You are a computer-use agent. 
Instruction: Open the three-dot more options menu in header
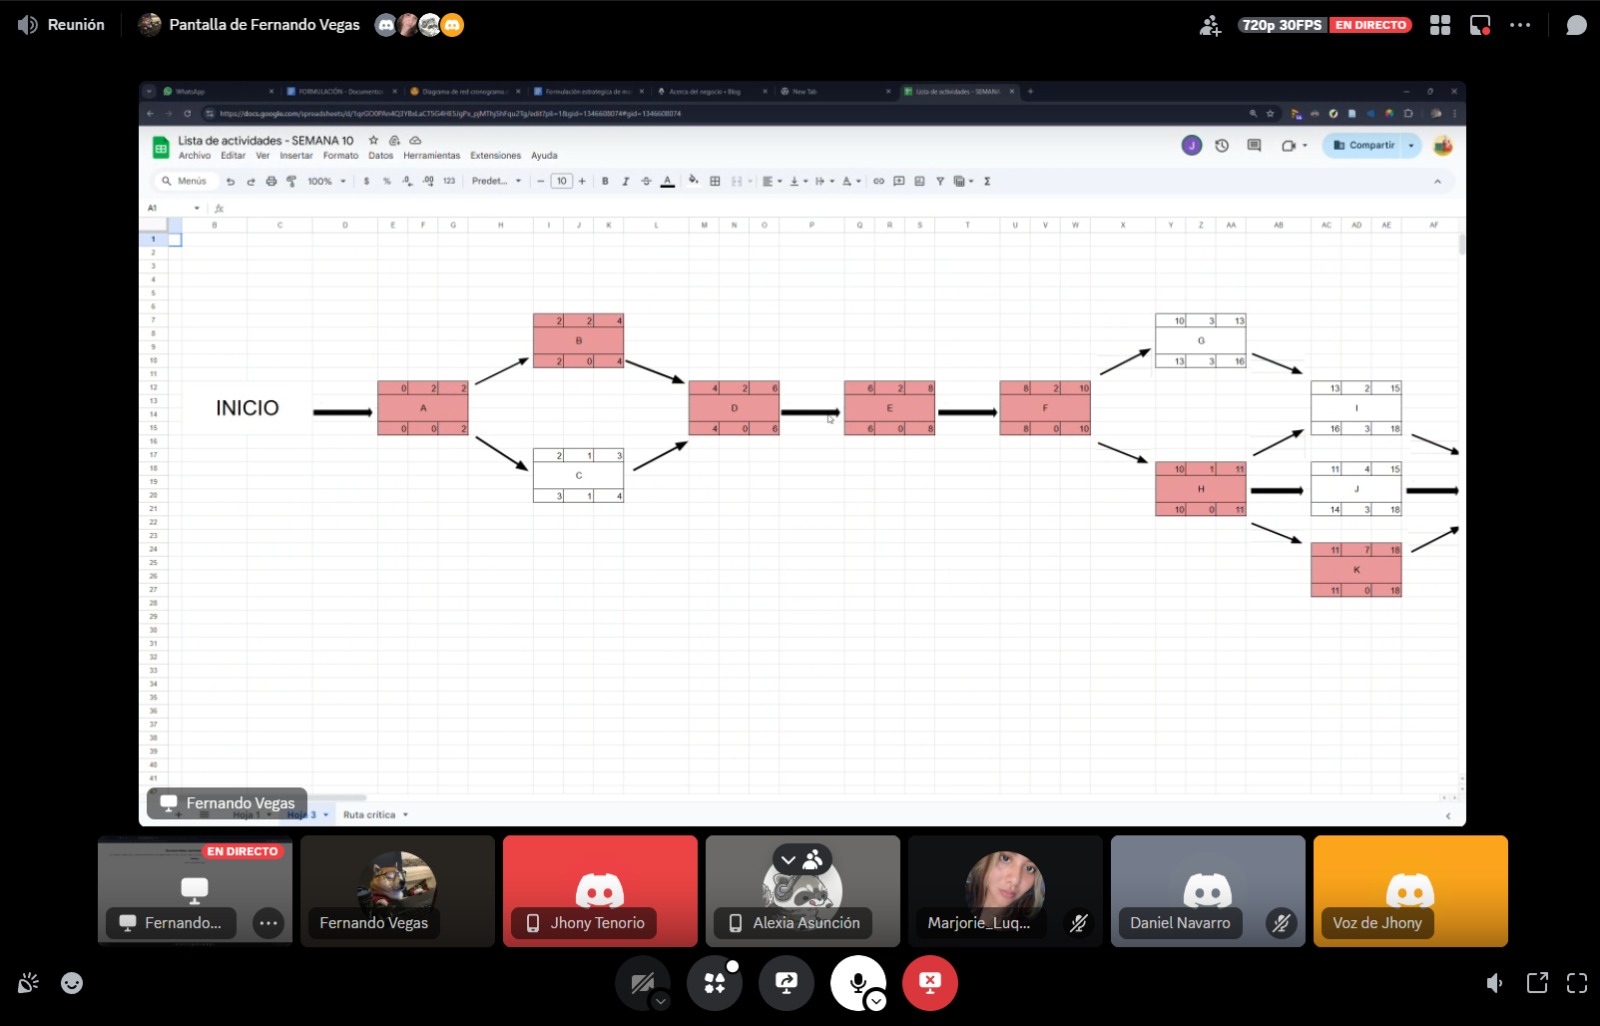1520,25
